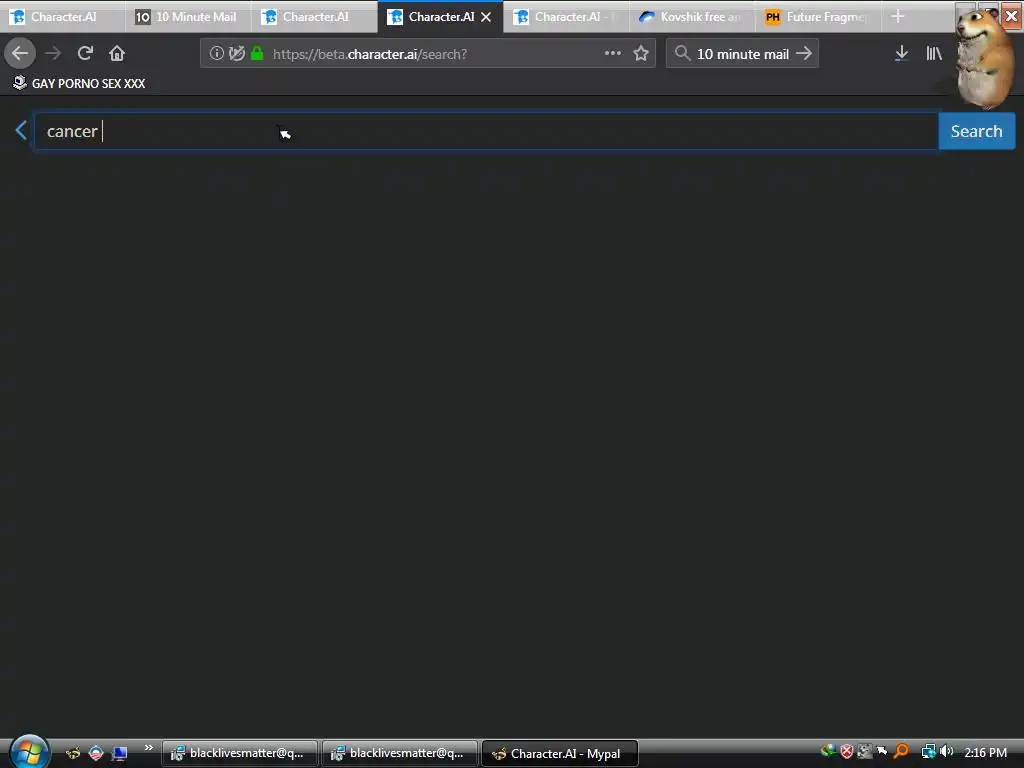
Task: Expand hidden quick launch items chevron
Action: 148,748
